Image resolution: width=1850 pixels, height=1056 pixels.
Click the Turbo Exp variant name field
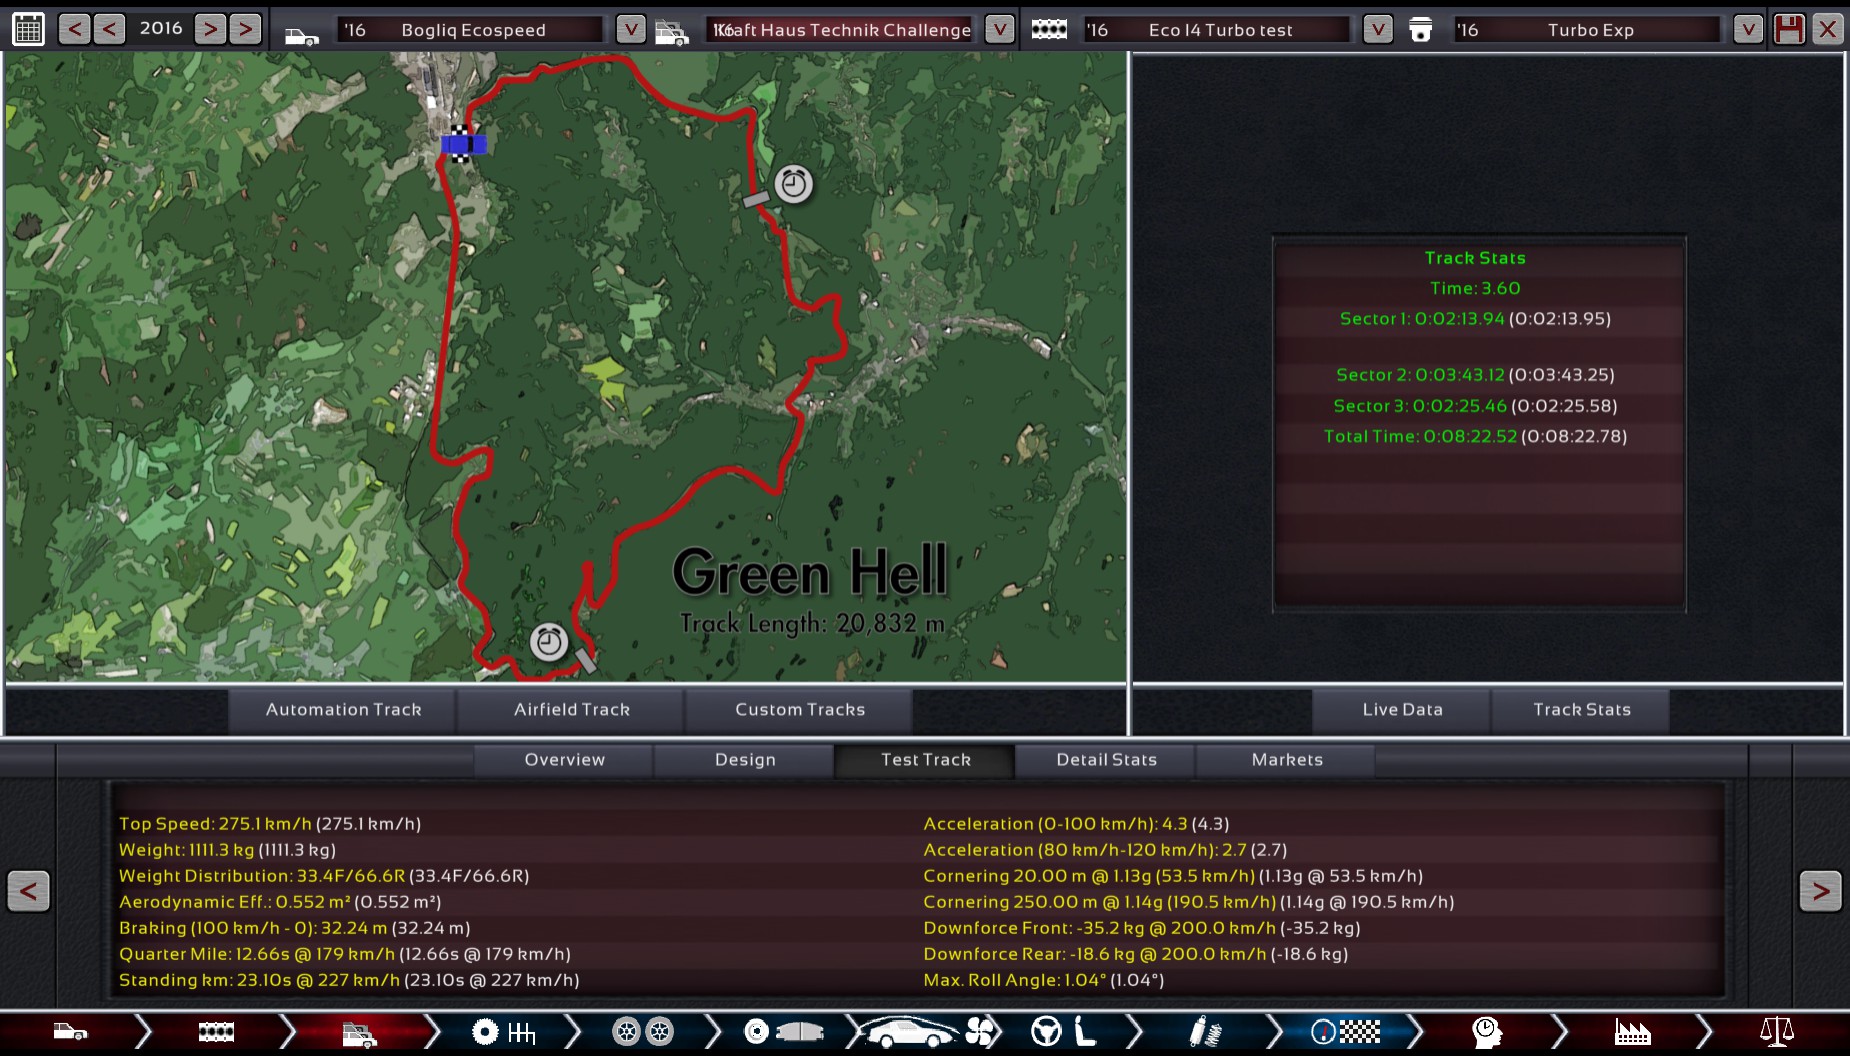click(1588, 30)
